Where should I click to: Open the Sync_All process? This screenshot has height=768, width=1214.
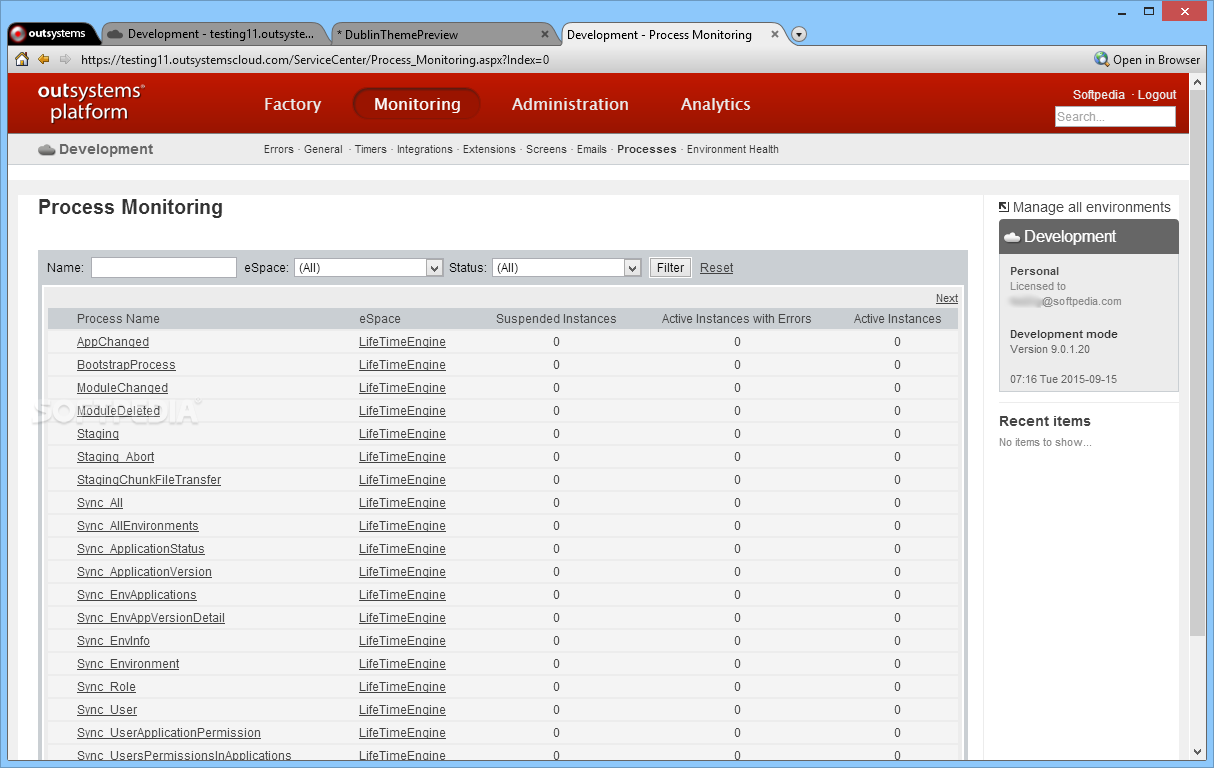tap(100, 503)
